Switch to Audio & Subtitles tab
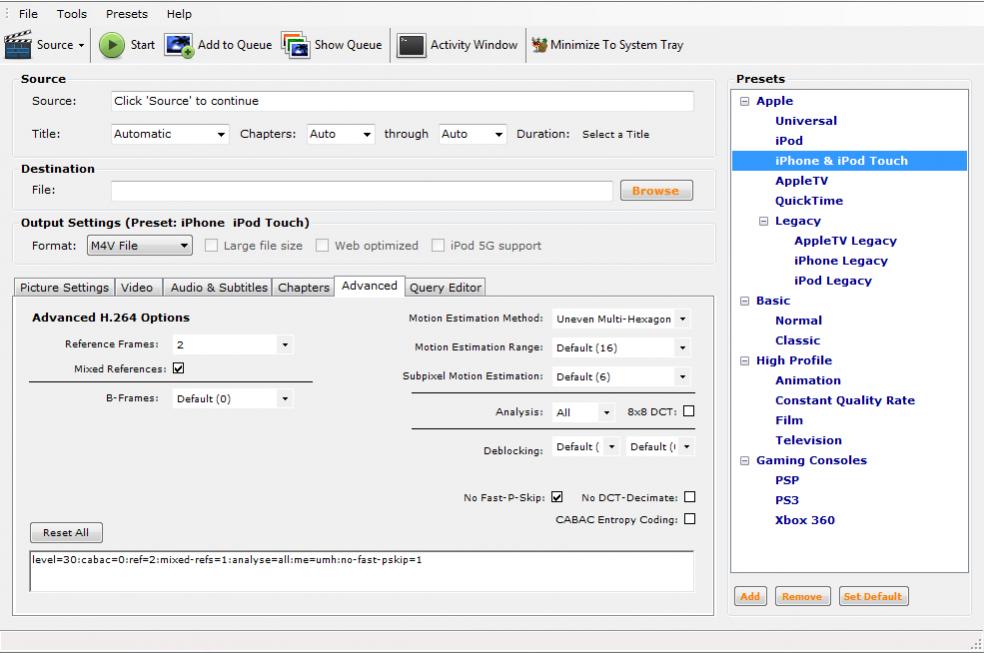 [218, 287]
